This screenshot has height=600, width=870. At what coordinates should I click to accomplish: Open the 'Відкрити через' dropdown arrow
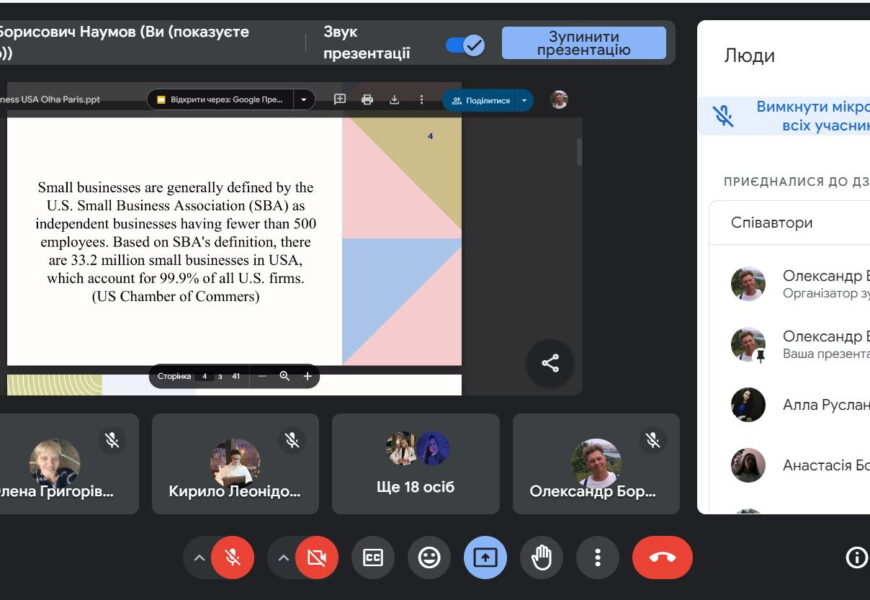304,100
